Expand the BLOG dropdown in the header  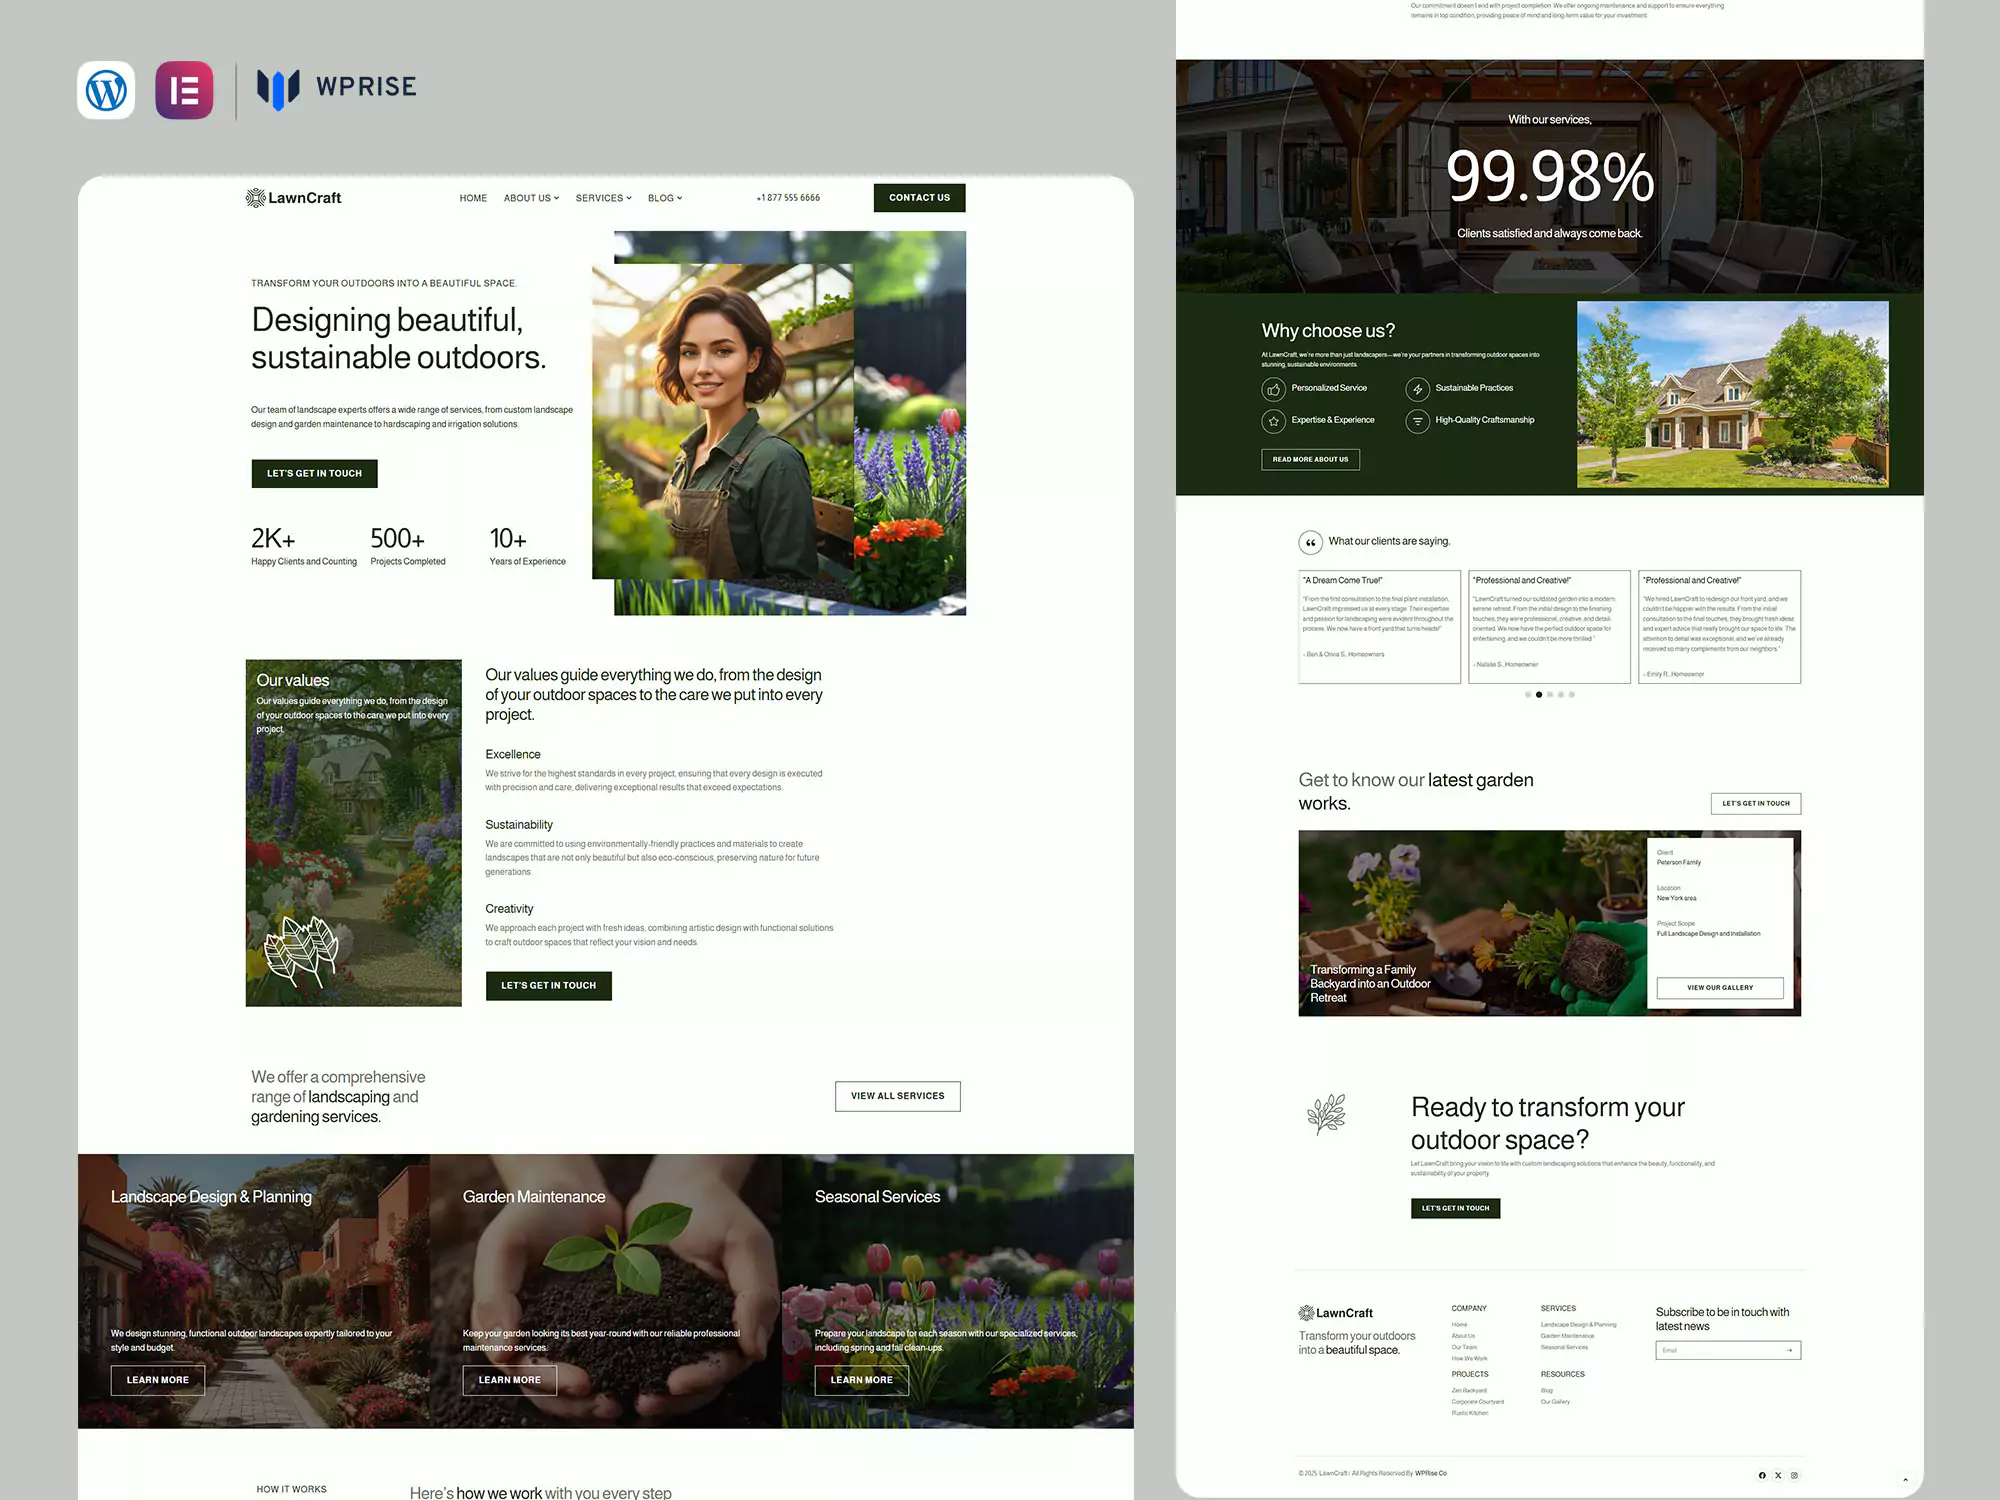(x=664, y=198)
